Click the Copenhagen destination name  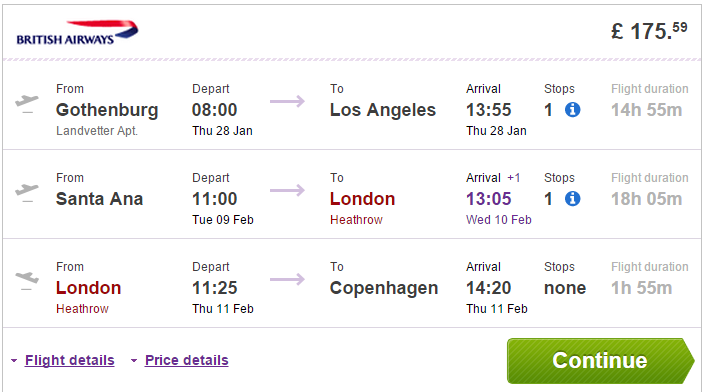click(384, 288)
